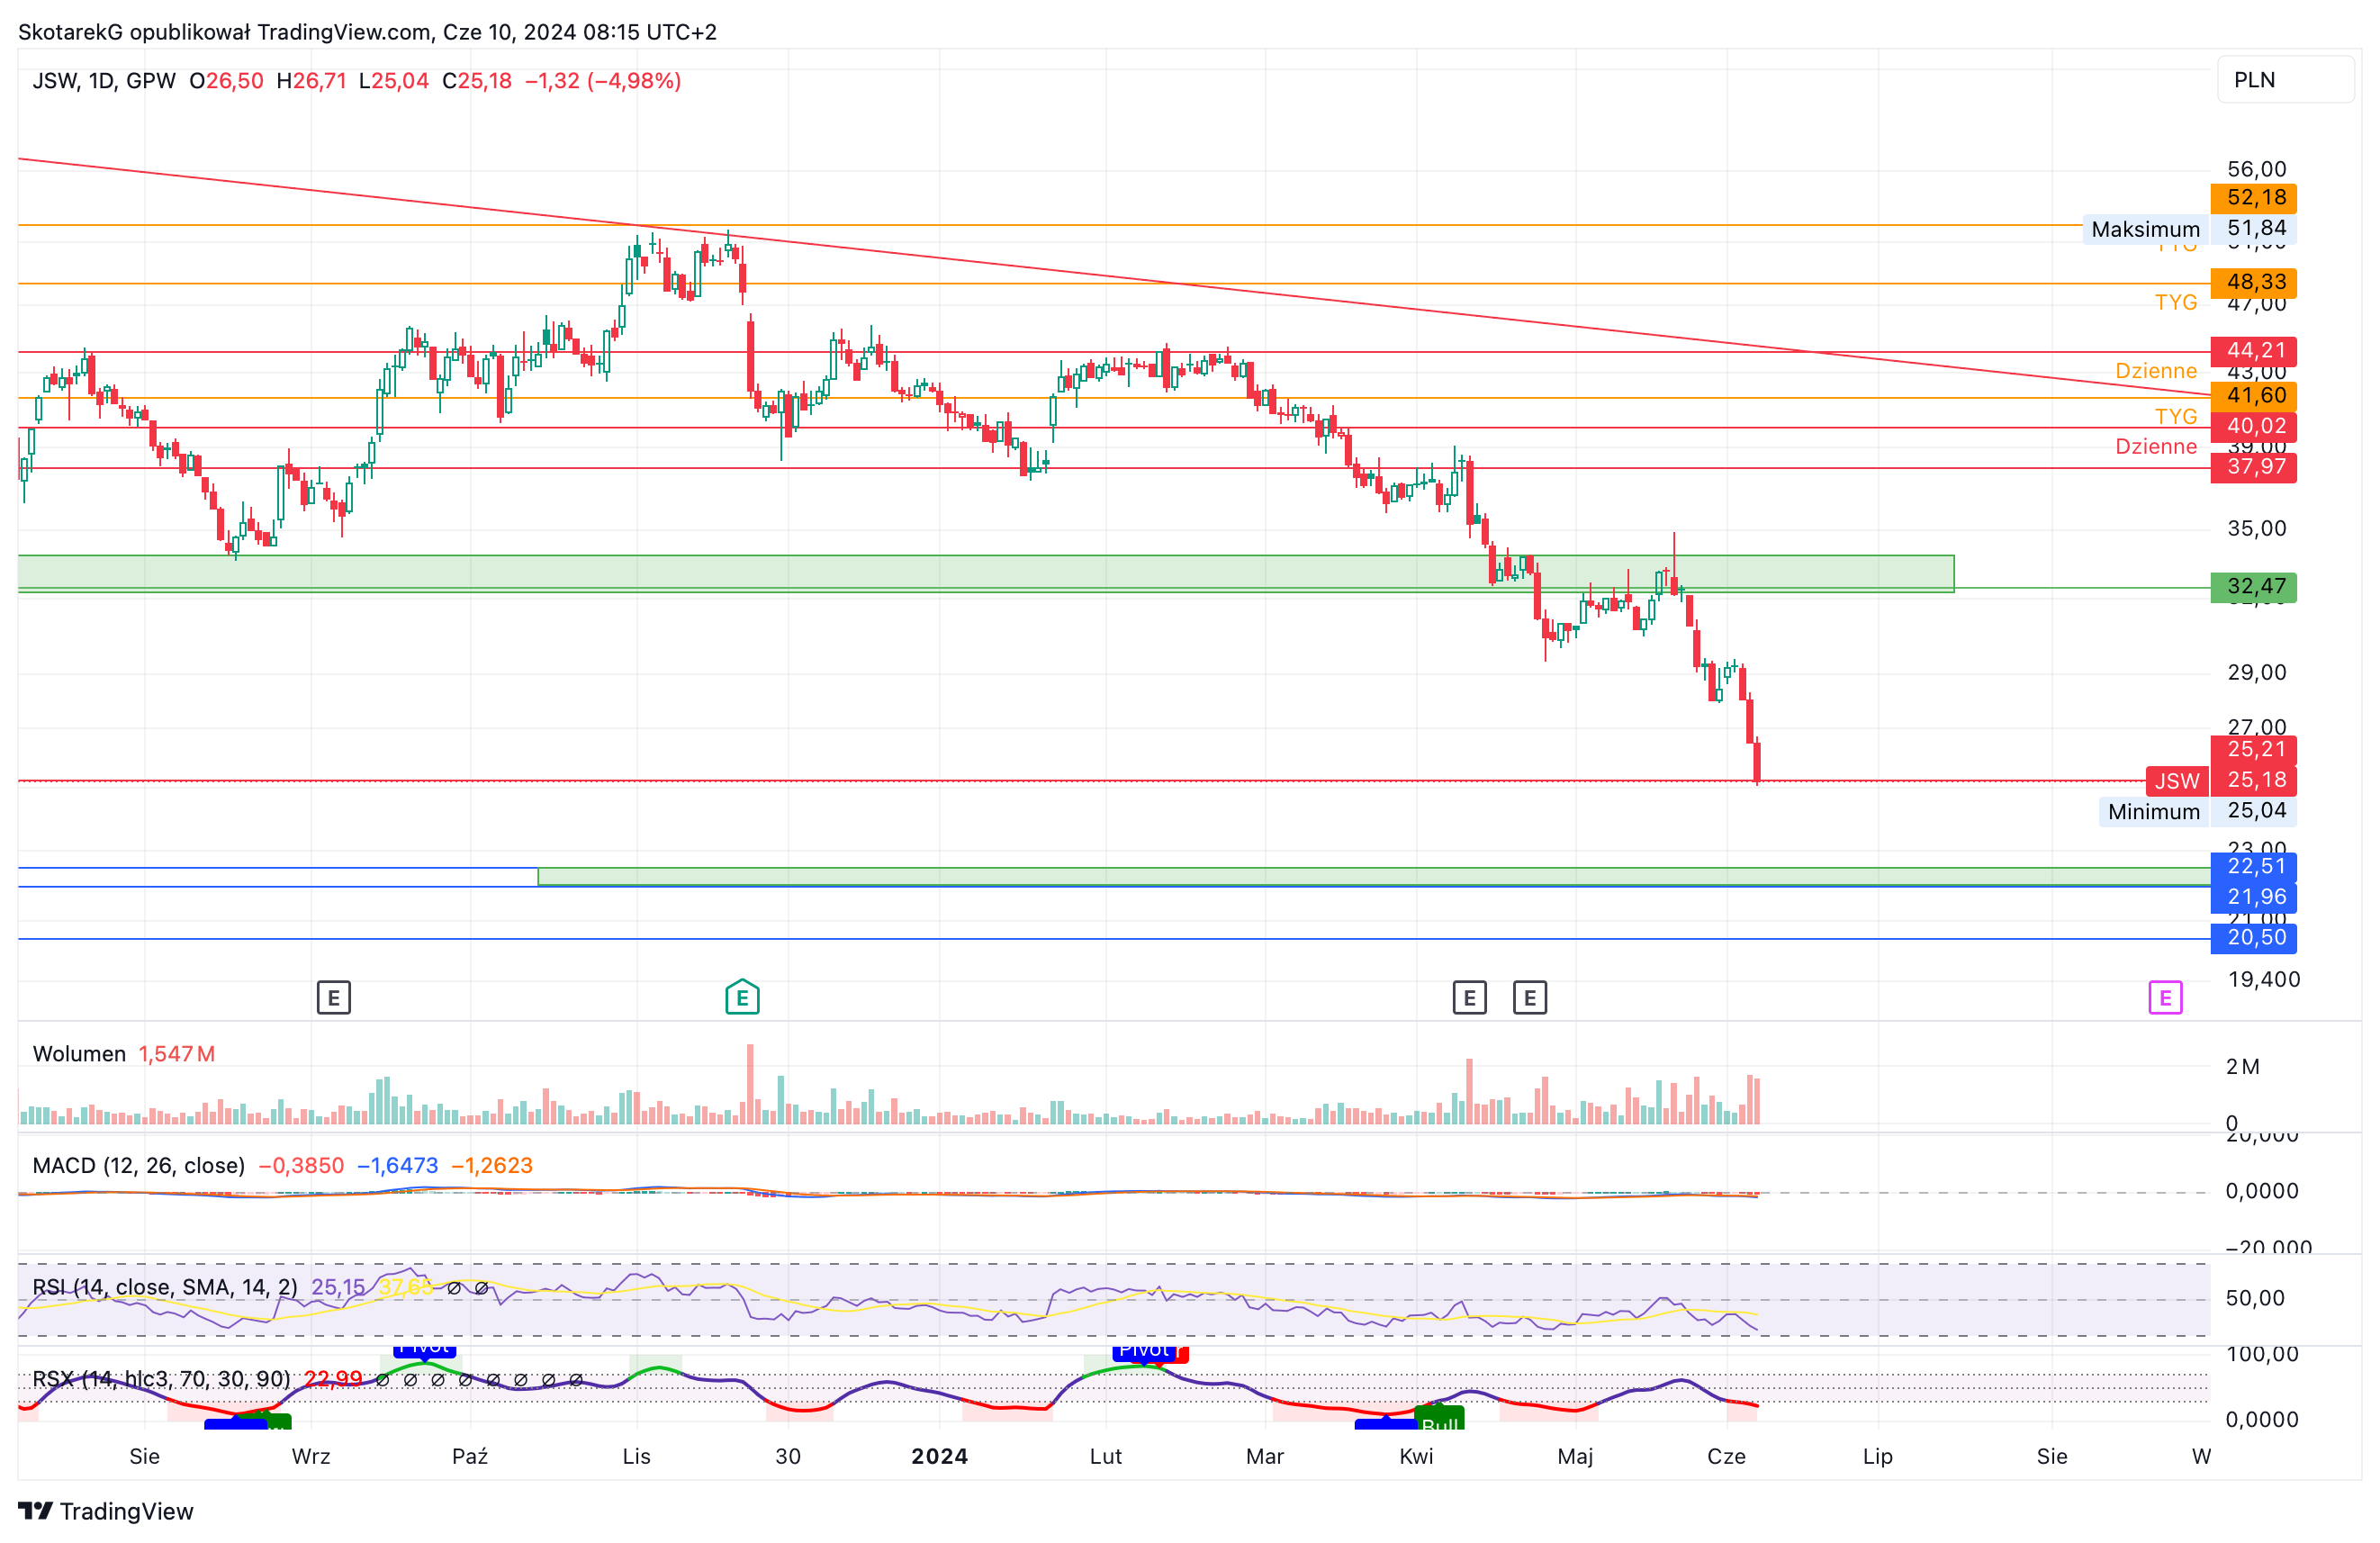Click the close value C25,18 in header
The width and height of the screenshot is (2380, 1543).
click(477, 81)
